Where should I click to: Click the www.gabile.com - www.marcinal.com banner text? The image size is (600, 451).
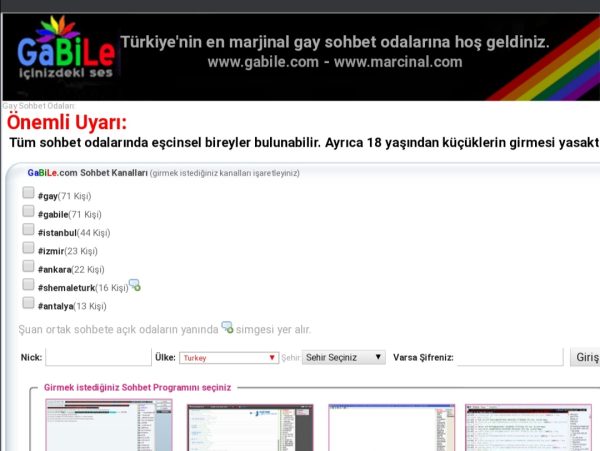335,62
